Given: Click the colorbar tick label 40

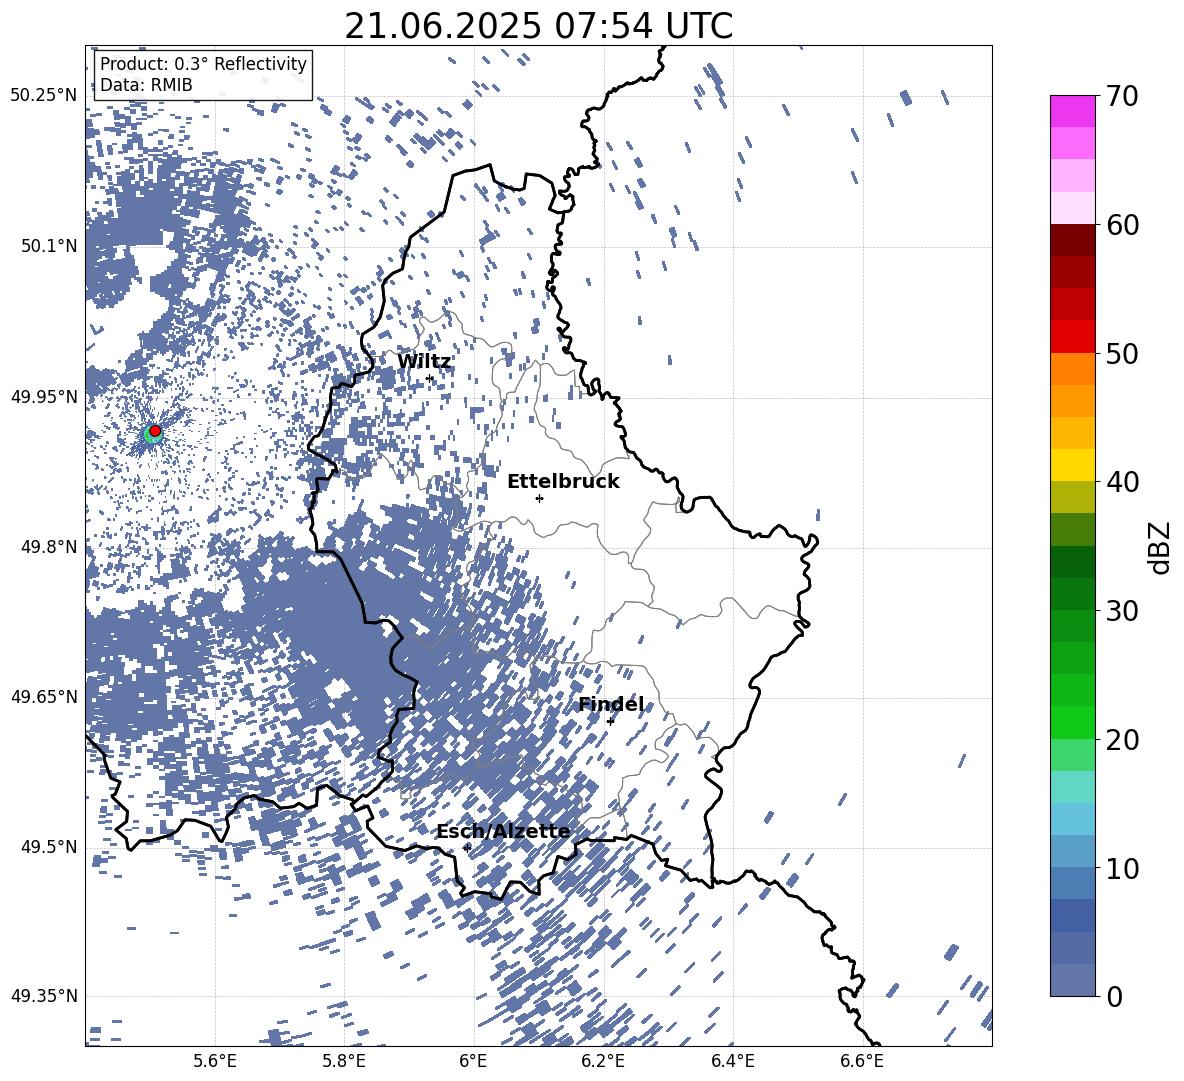Looking at the screenshot, I should click(x=1121, y=482).
